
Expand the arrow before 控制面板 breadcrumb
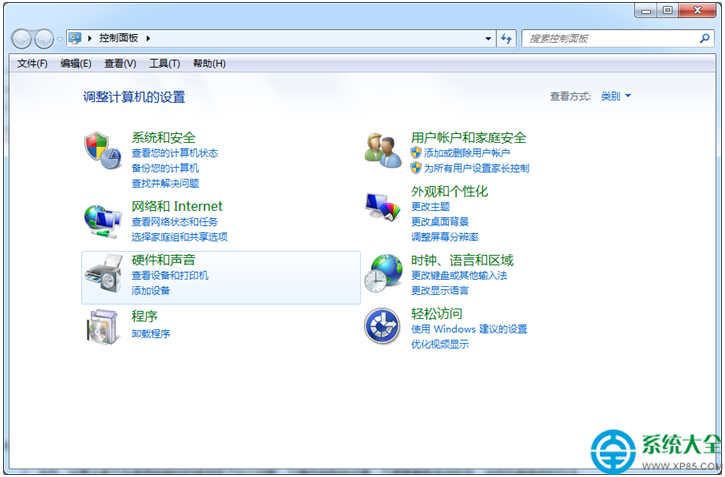coord(90,38)
